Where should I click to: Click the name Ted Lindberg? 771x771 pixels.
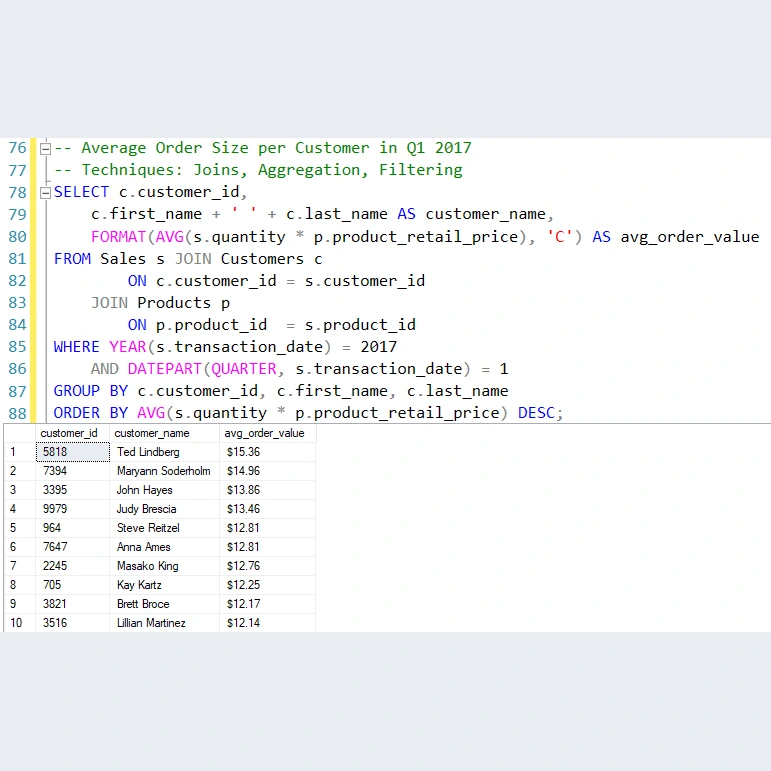click(148, 452)
